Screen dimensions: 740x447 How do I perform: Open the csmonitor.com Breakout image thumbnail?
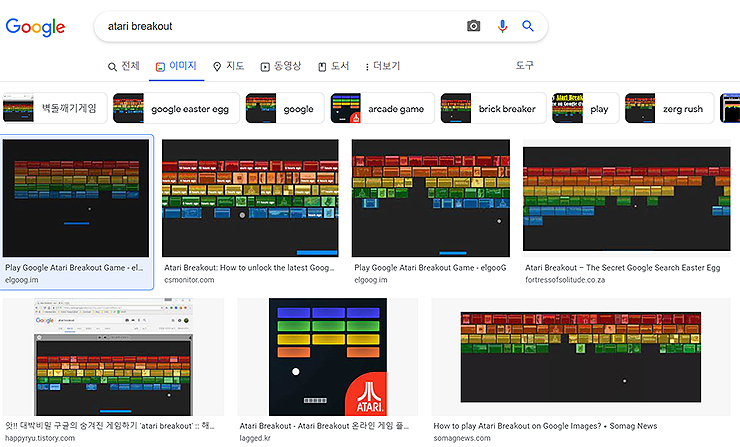[250, 198]
